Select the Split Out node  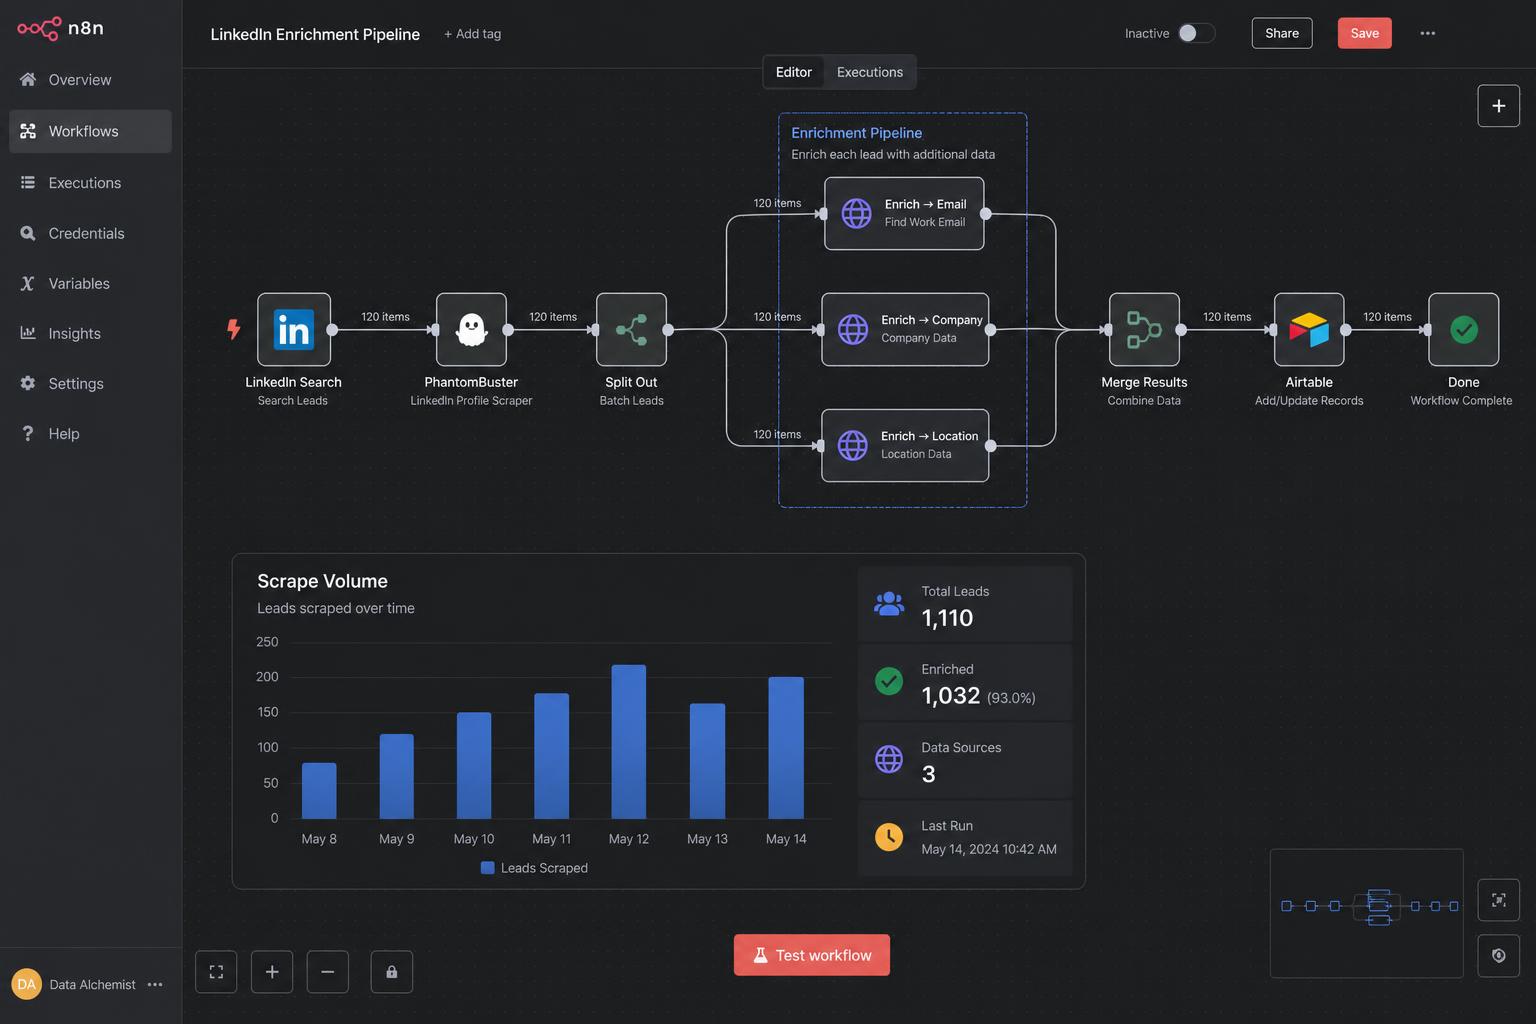coord(632,329)
